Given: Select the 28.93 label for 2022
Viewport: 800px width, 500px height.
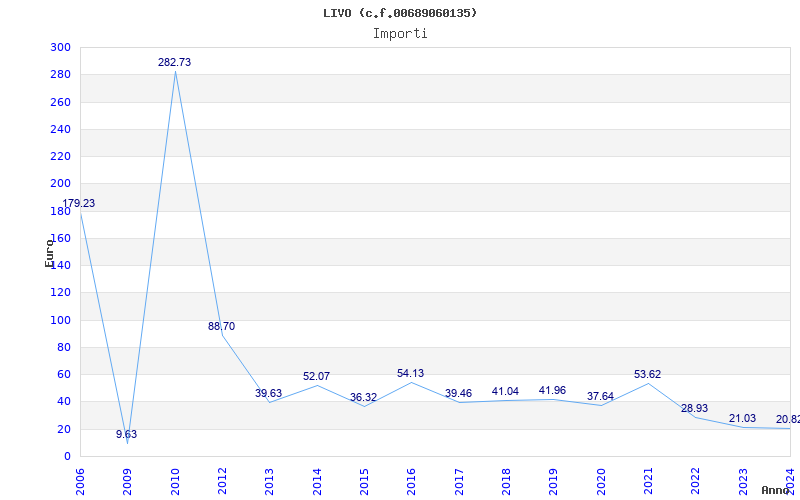Looking at the screenshot, I should [694, 408].
